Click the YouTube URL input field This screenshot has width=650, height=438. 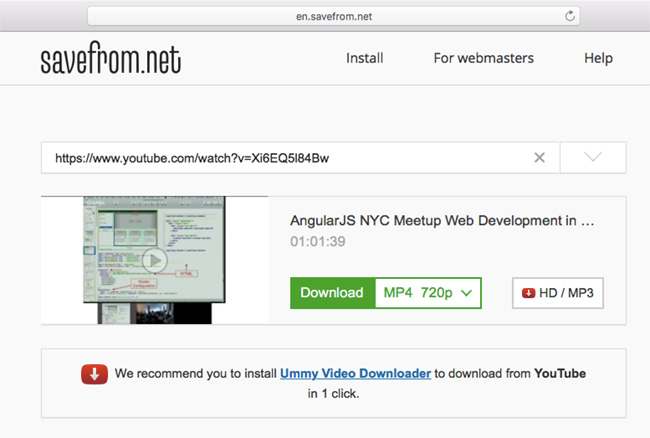pyautogui.click(x=300, y=157)
